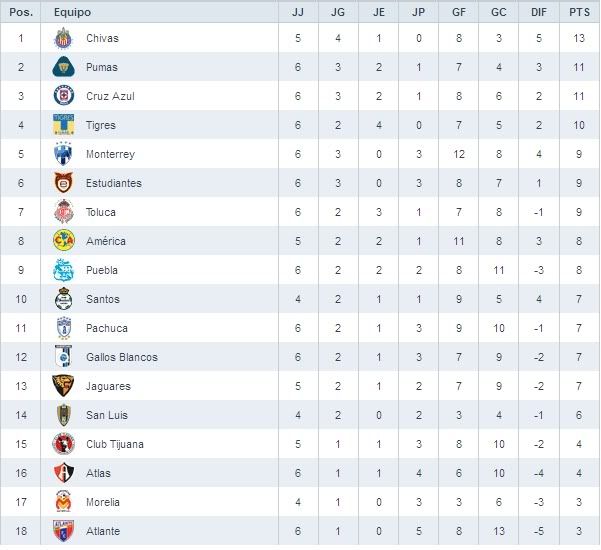
Task: Sort table by PTS column header
Action: tap(579, 12)
